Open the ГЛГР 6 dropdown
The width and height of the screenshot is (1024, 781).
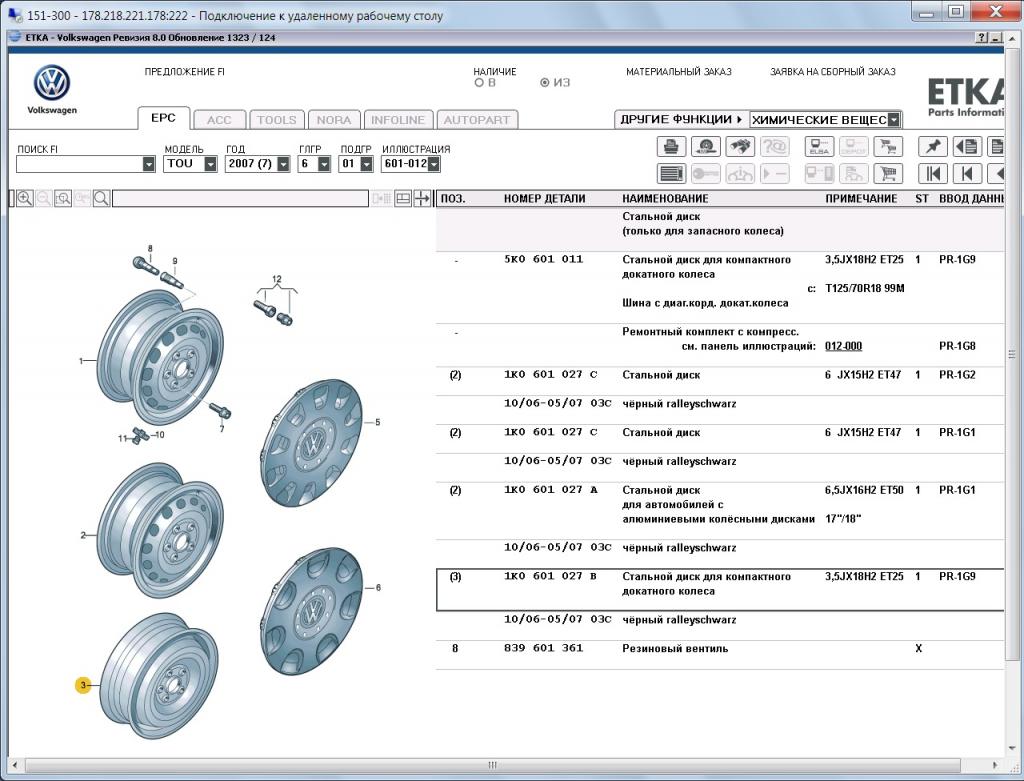click(x=324, y=164)
